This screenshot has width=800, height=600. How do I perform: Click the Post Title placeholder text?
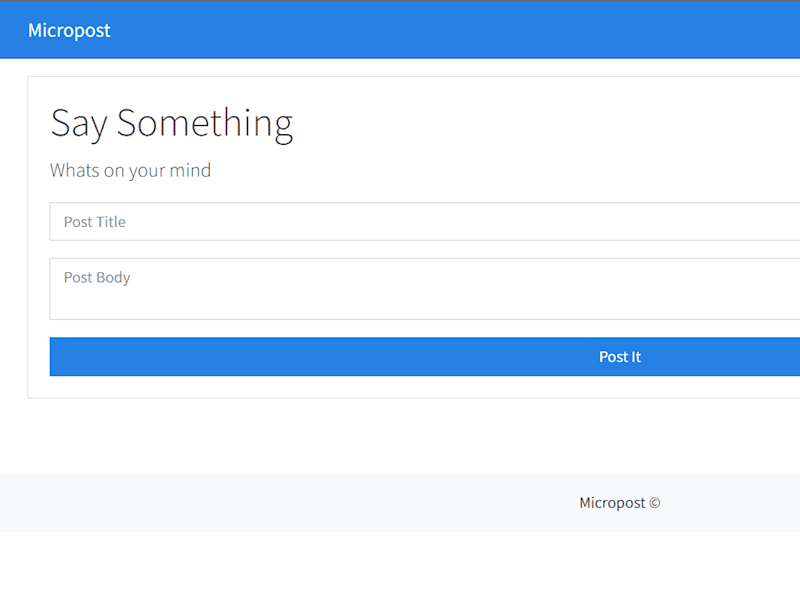(x=94, y=222)
